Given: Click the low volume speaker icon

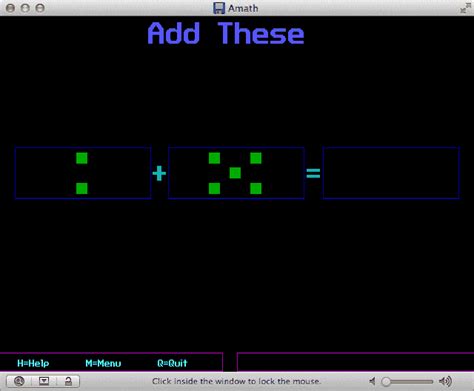Looking at the screenshot, I should [372, 381].
